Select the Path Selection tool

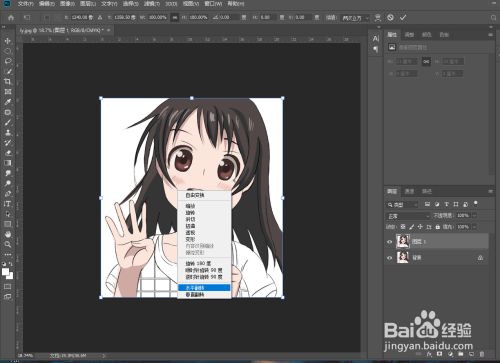(8, 214)
